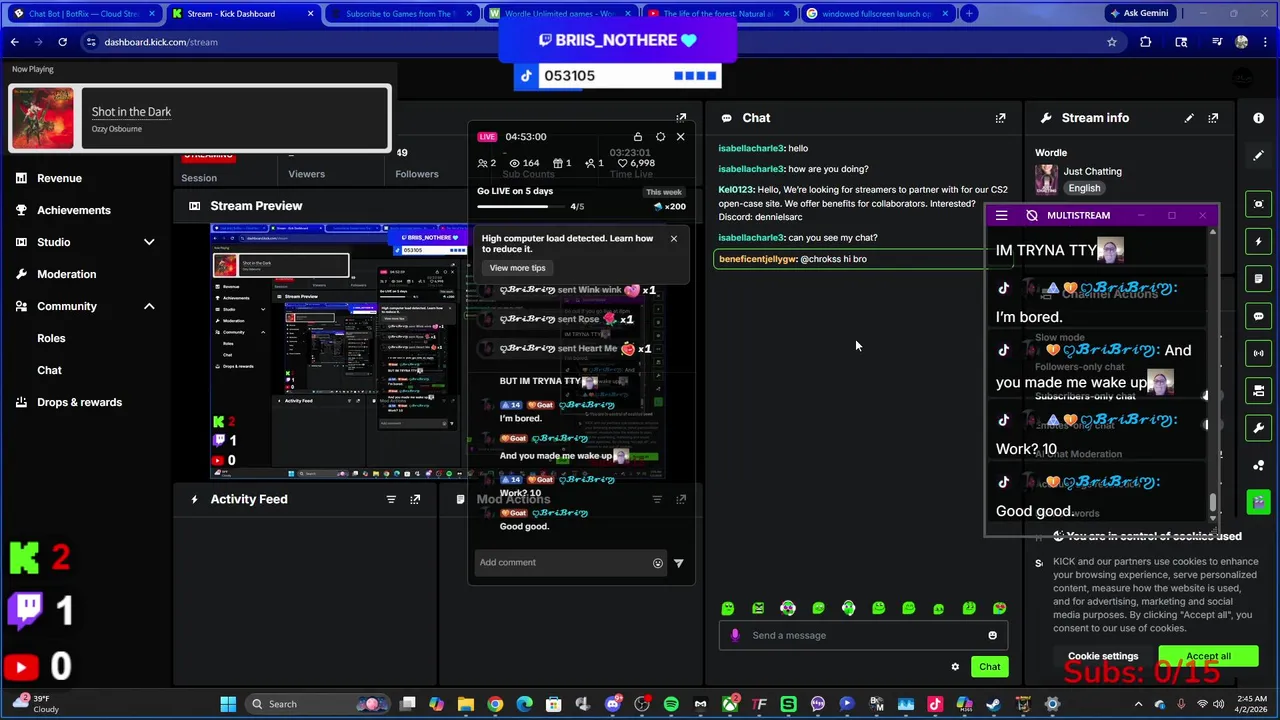The image size is (1280, 720).
Task: Reload the dashboard page
Action: tap(62, 42)
